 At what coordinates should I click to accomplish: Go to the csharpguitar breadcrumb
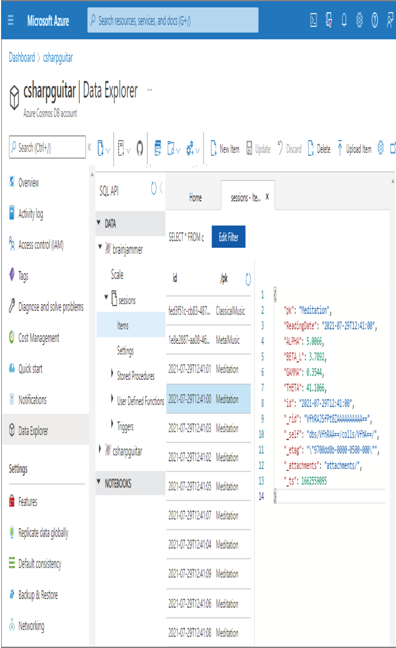(58, 57)
